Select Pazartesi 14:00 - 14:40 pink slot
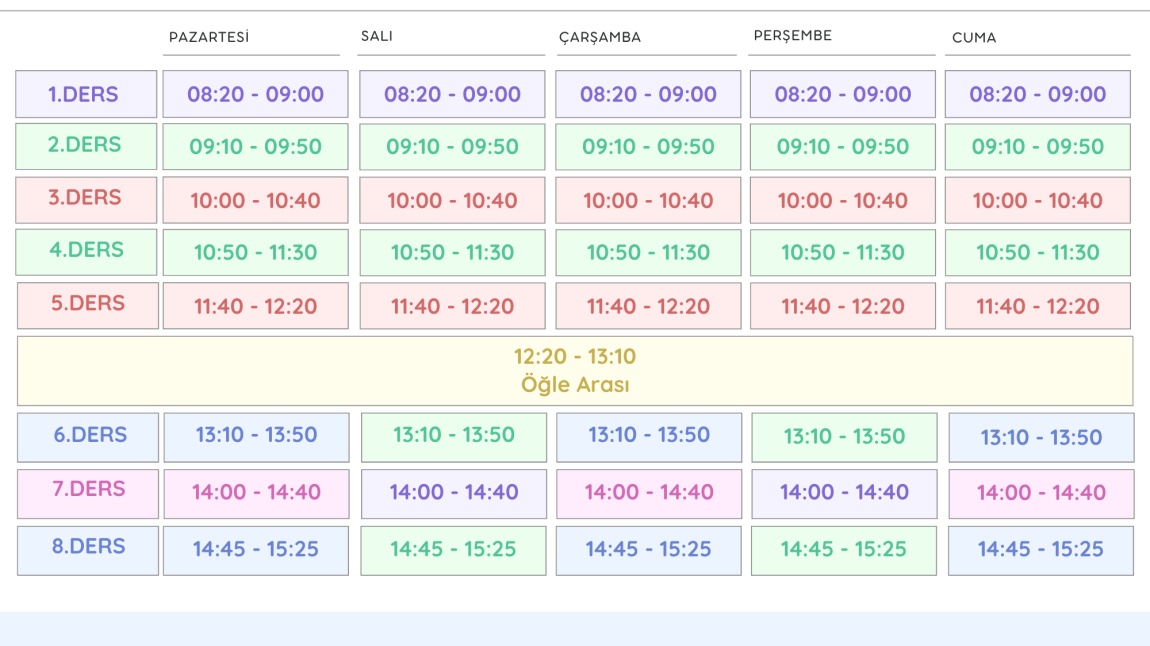 [256, 493]
